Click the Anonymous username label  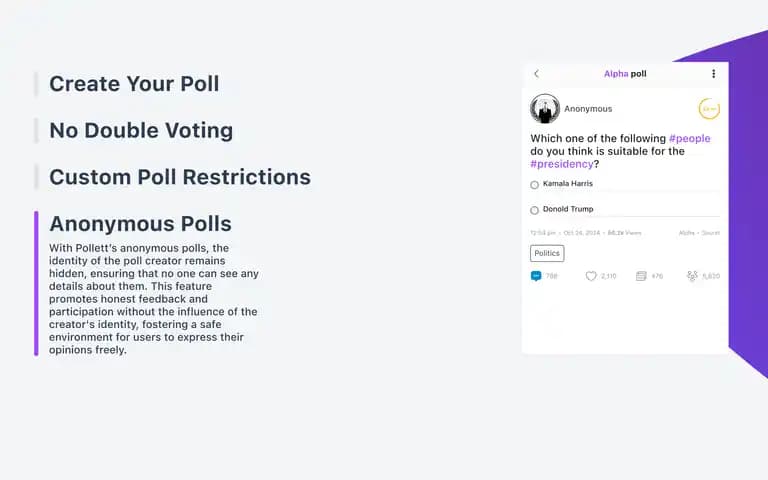(x=588, y=109)
